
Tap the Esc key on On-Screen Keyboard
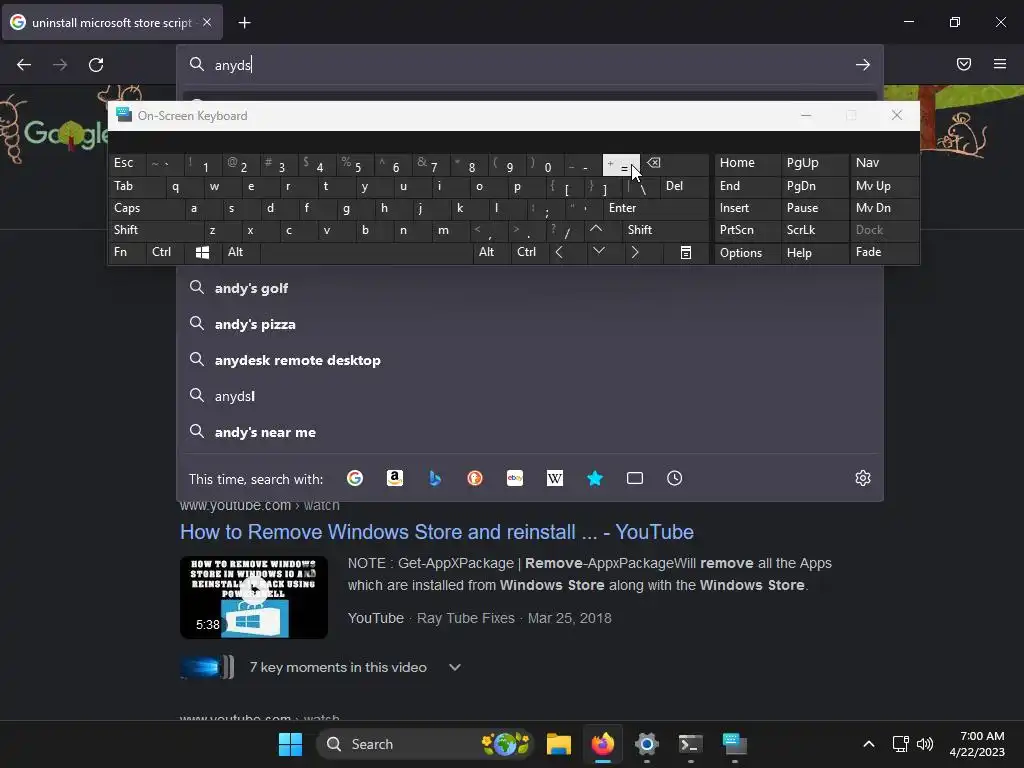[127, 163]
